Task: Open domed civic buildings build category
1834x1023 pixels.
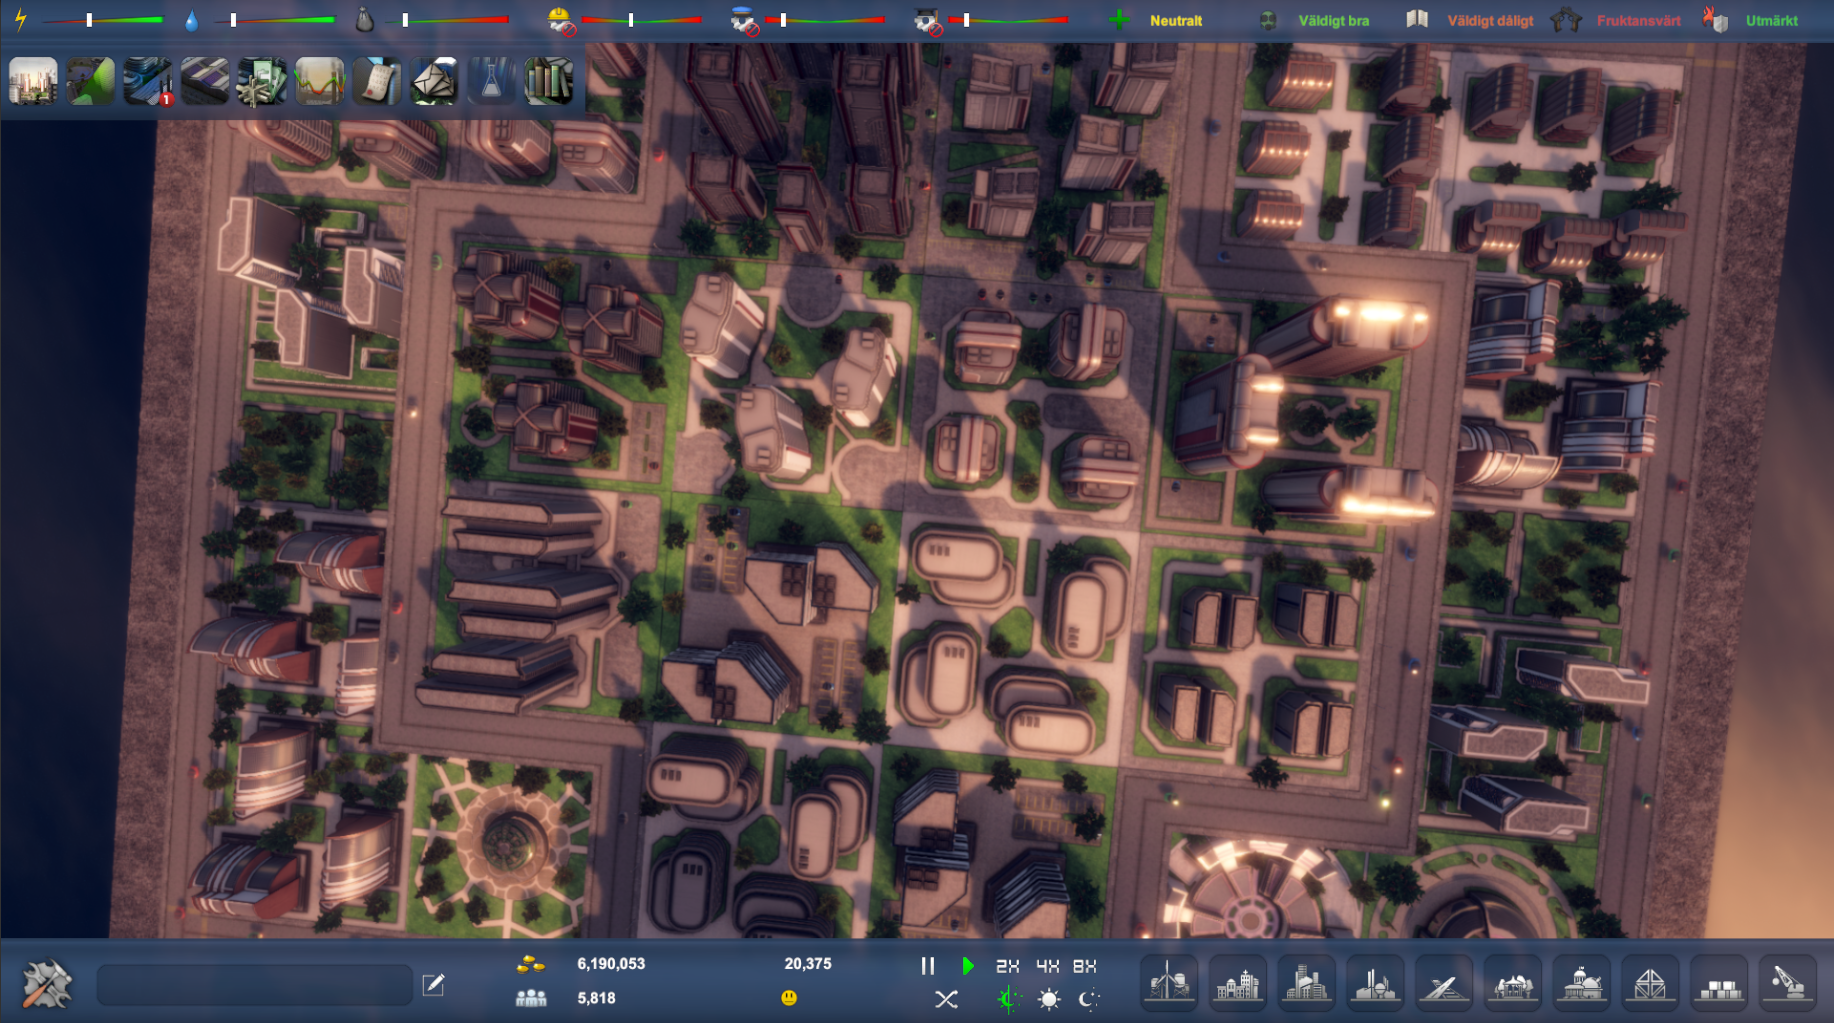Action: 1582,983
